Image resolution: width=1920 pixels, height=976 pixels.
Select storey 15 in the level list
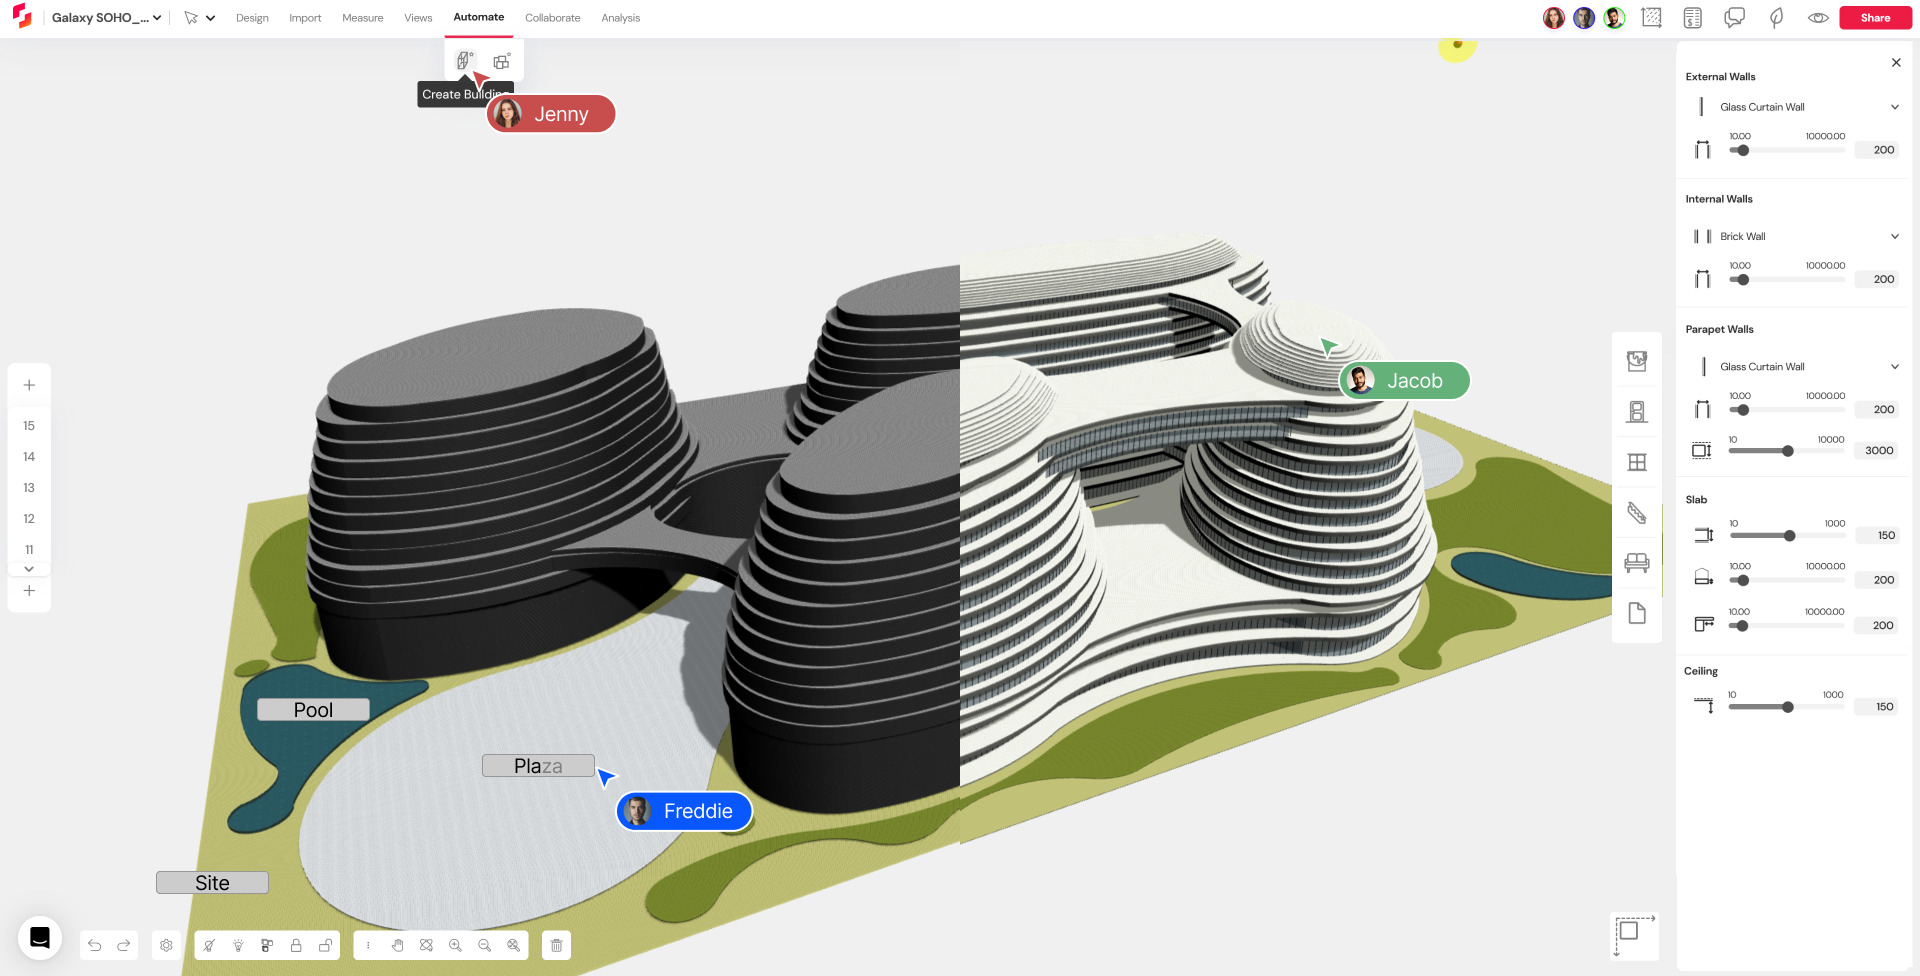point(29,426)
